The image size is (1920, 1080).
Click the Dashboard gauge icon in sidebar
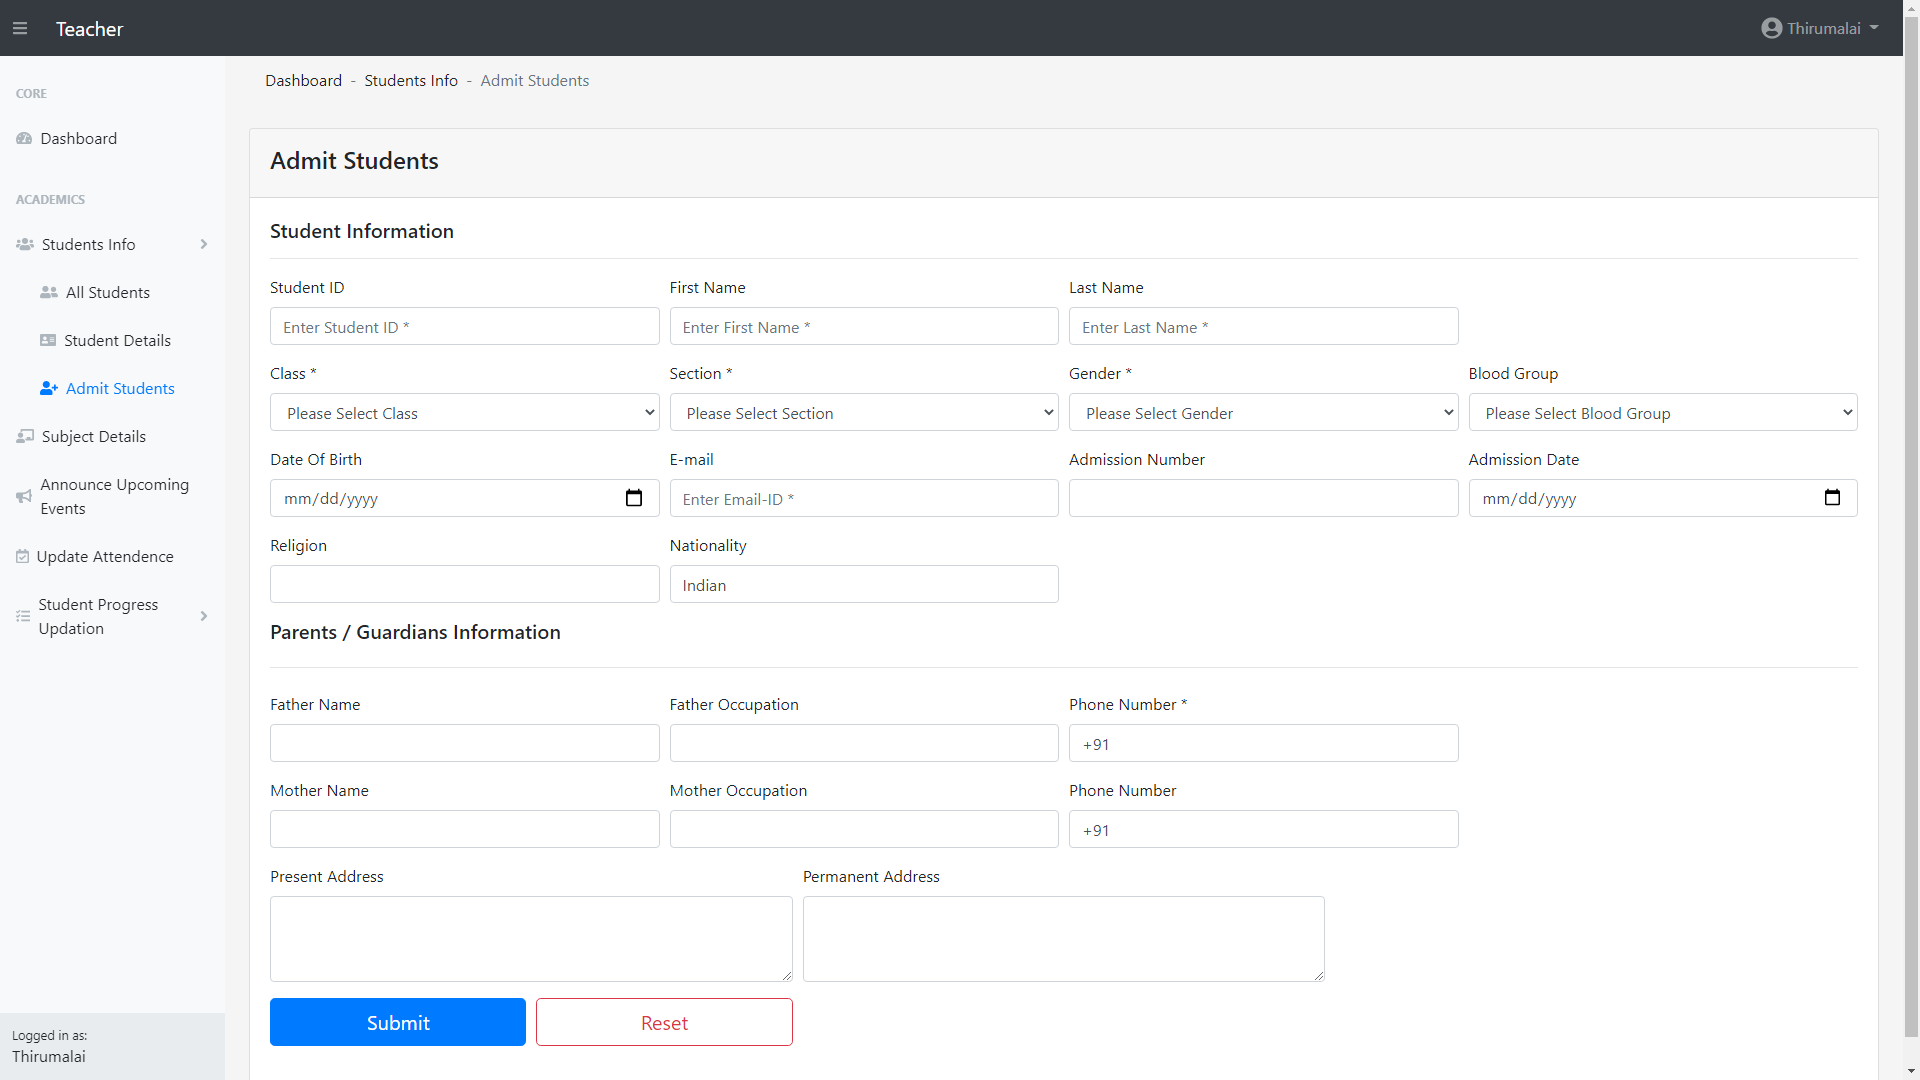tap(24, 139)
